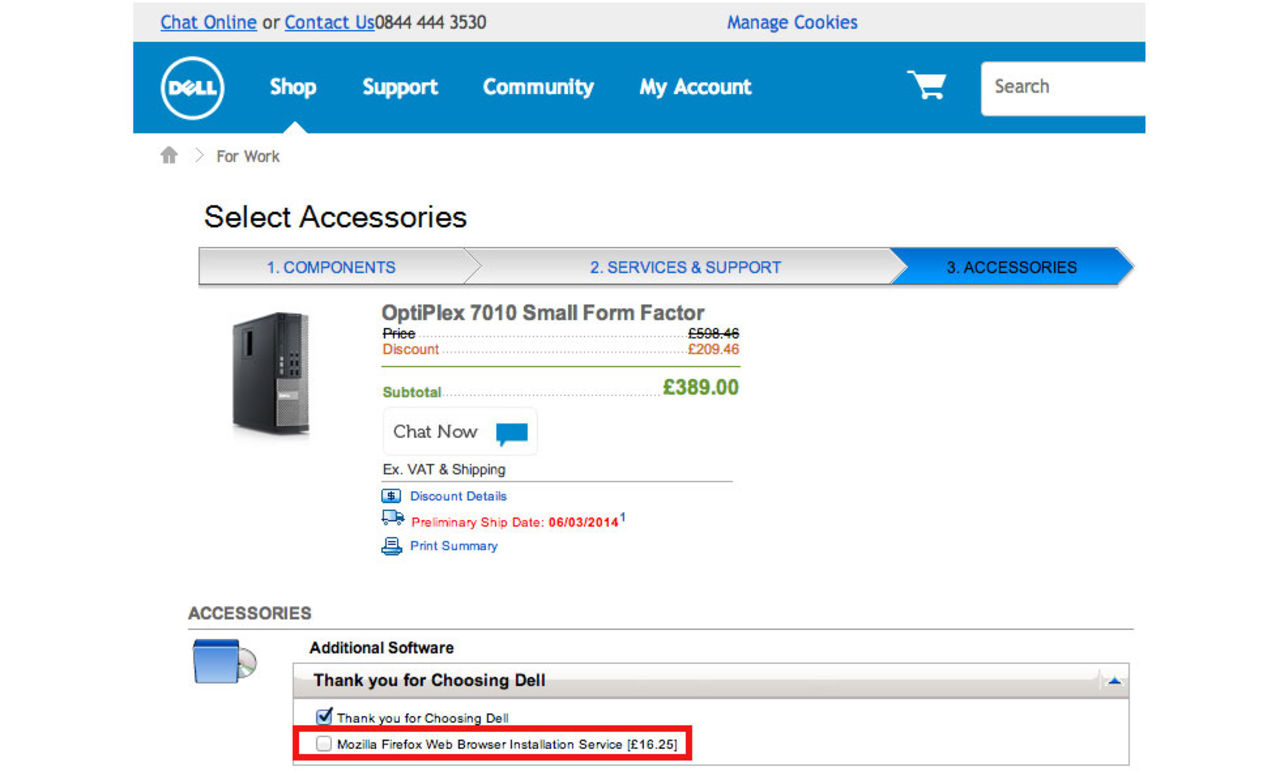Click the OptiPlex 7010 product thumbnail
The width and height of the screenshot is (1280, 771).
pyautogui.click(x=271, y=373)
